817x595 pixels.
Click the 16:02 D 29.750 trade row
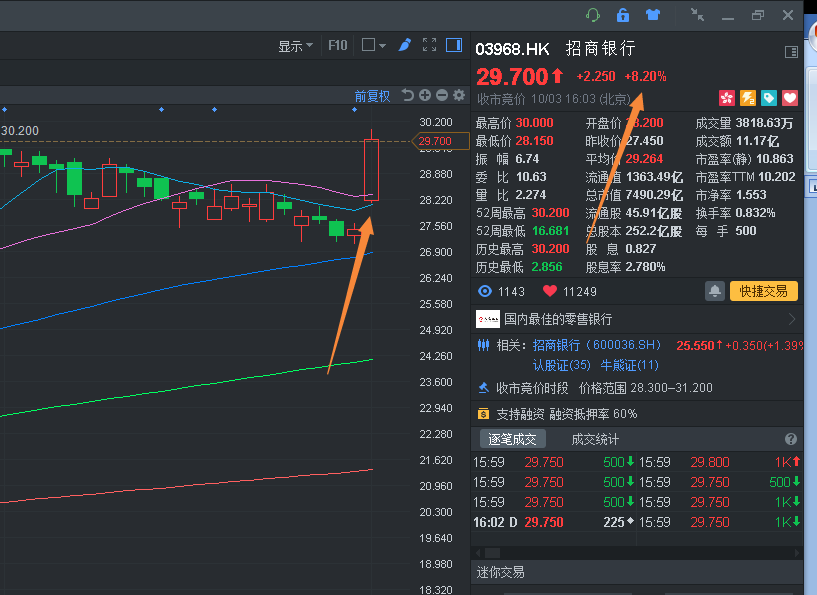553,522
